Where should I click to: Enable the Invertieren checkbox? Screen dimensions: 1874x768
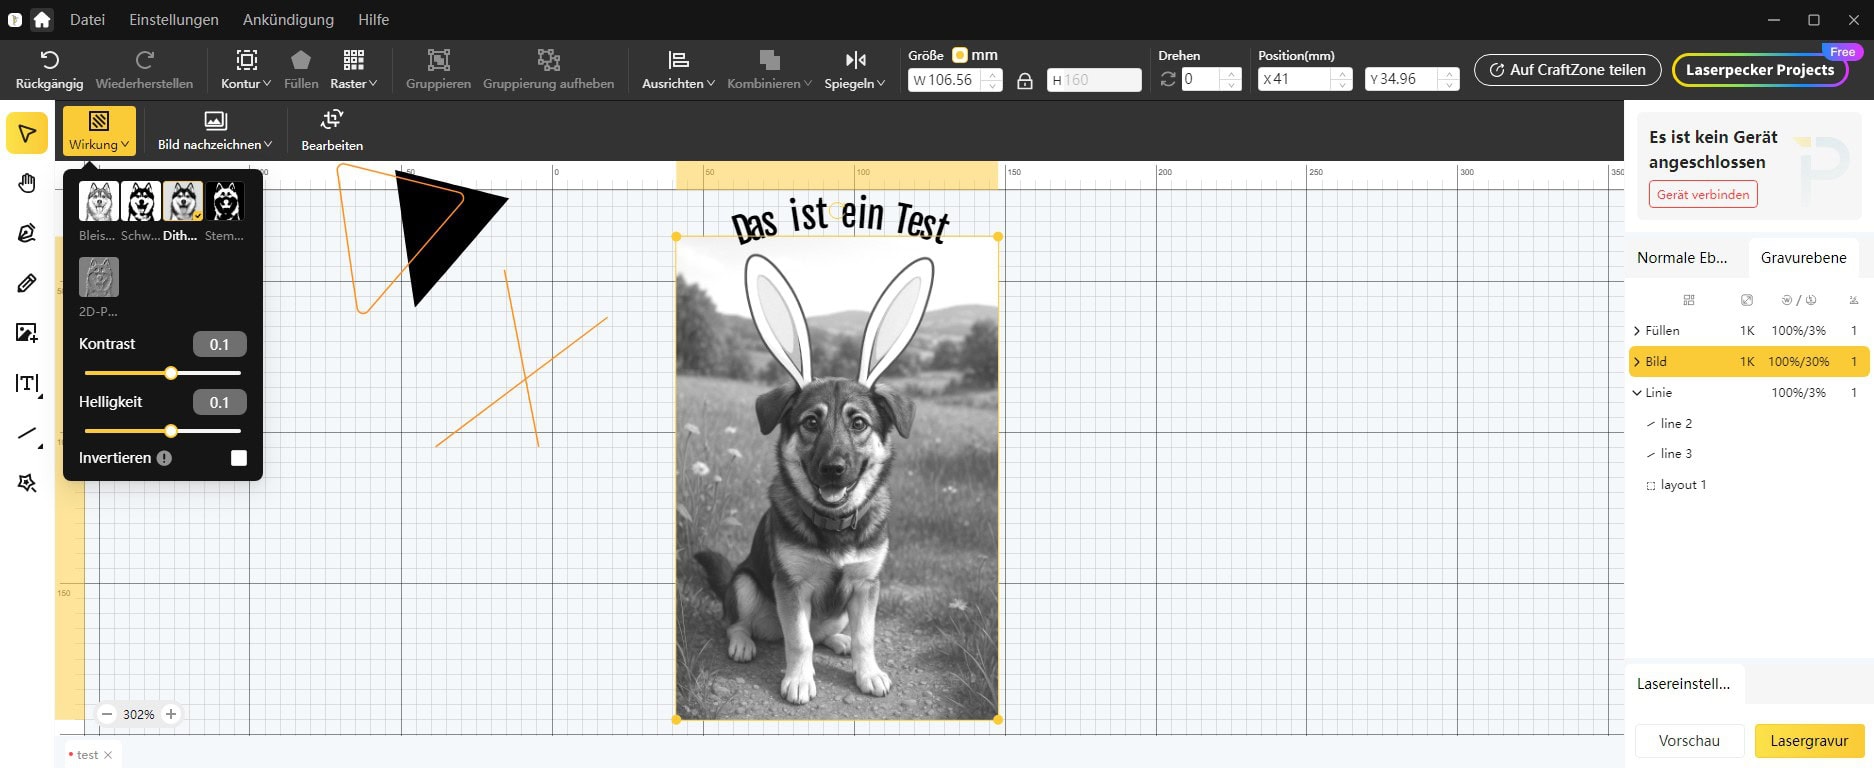click(239, 458)
